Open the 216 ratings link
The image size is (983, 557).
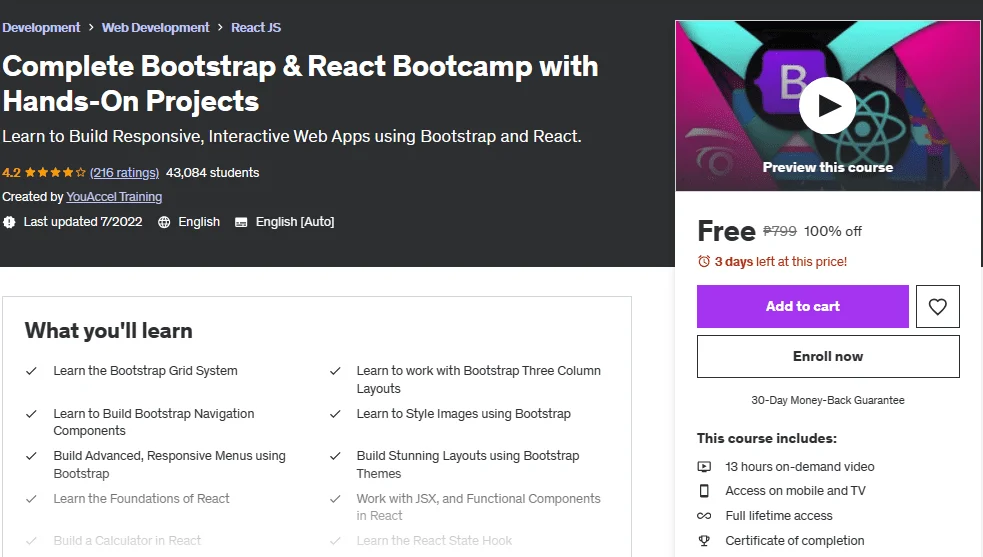click(x=124, y=172)
